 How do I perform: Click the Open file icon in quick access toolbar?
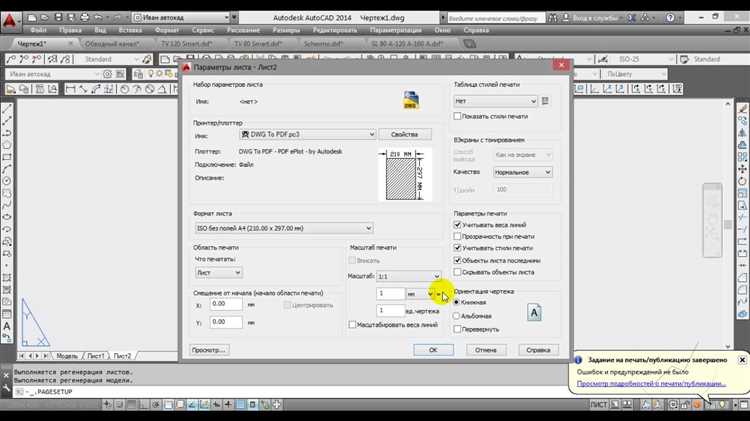[x=44, y=18]
